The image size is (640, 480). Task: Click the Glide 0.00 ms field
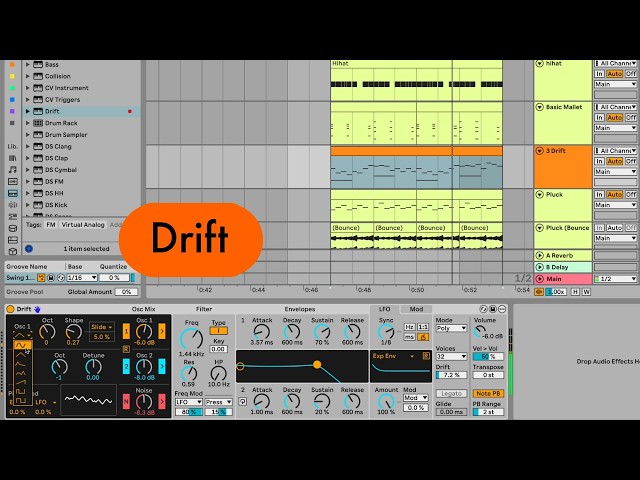(x=451, y=412)
